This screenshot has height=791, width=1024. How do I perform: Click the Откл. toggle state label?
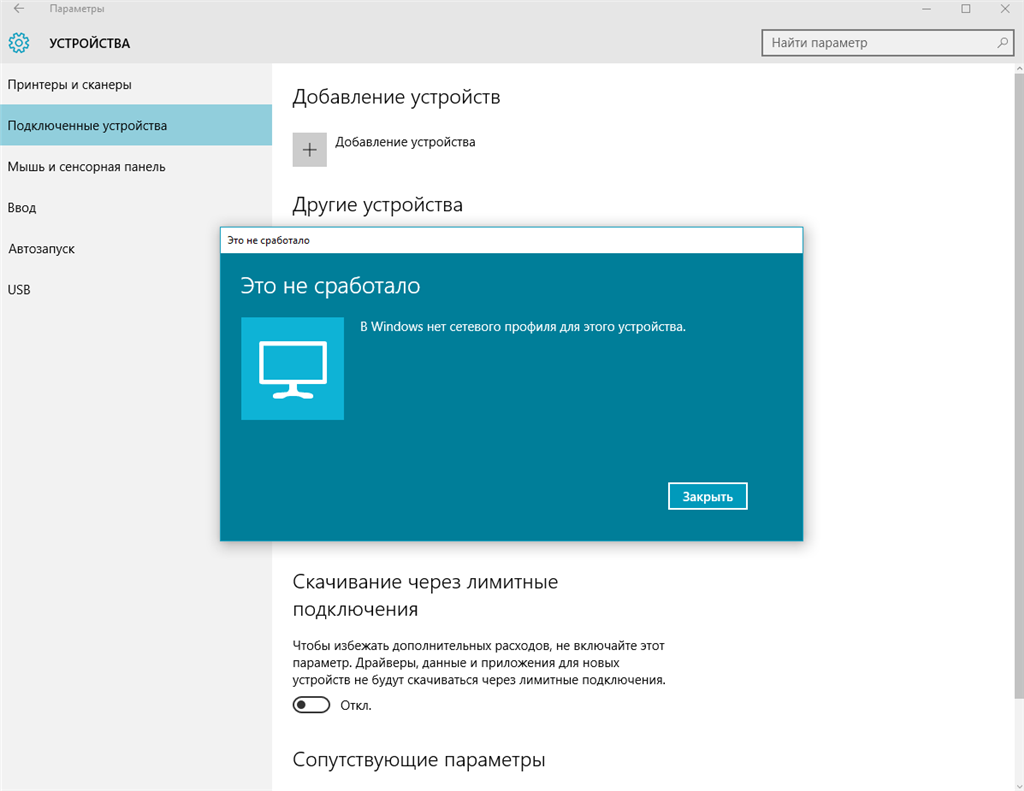click(356, 705)
